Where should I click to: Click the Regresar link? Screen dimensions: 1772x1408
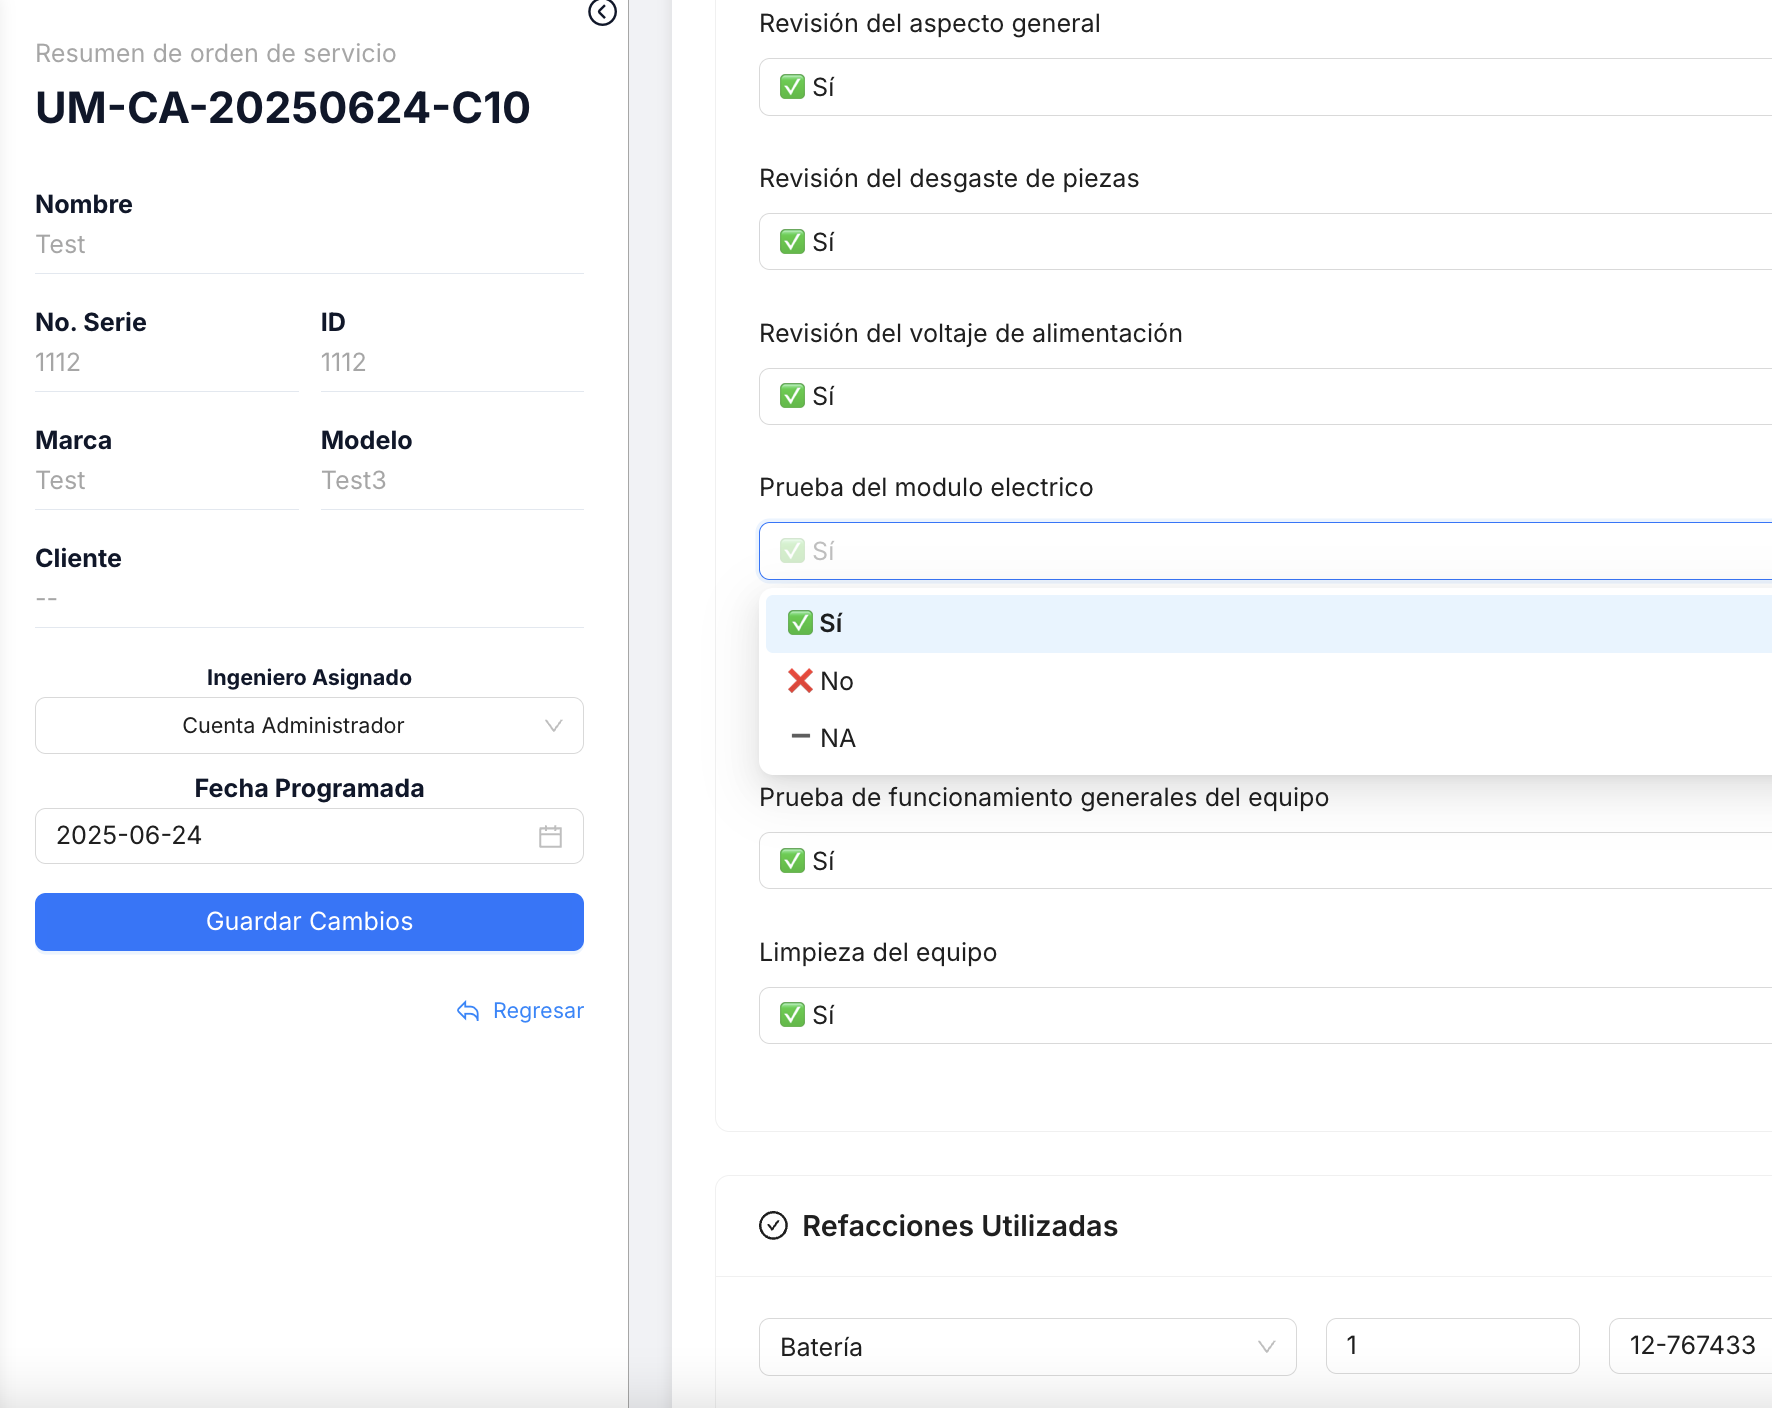click(537, 1011)
